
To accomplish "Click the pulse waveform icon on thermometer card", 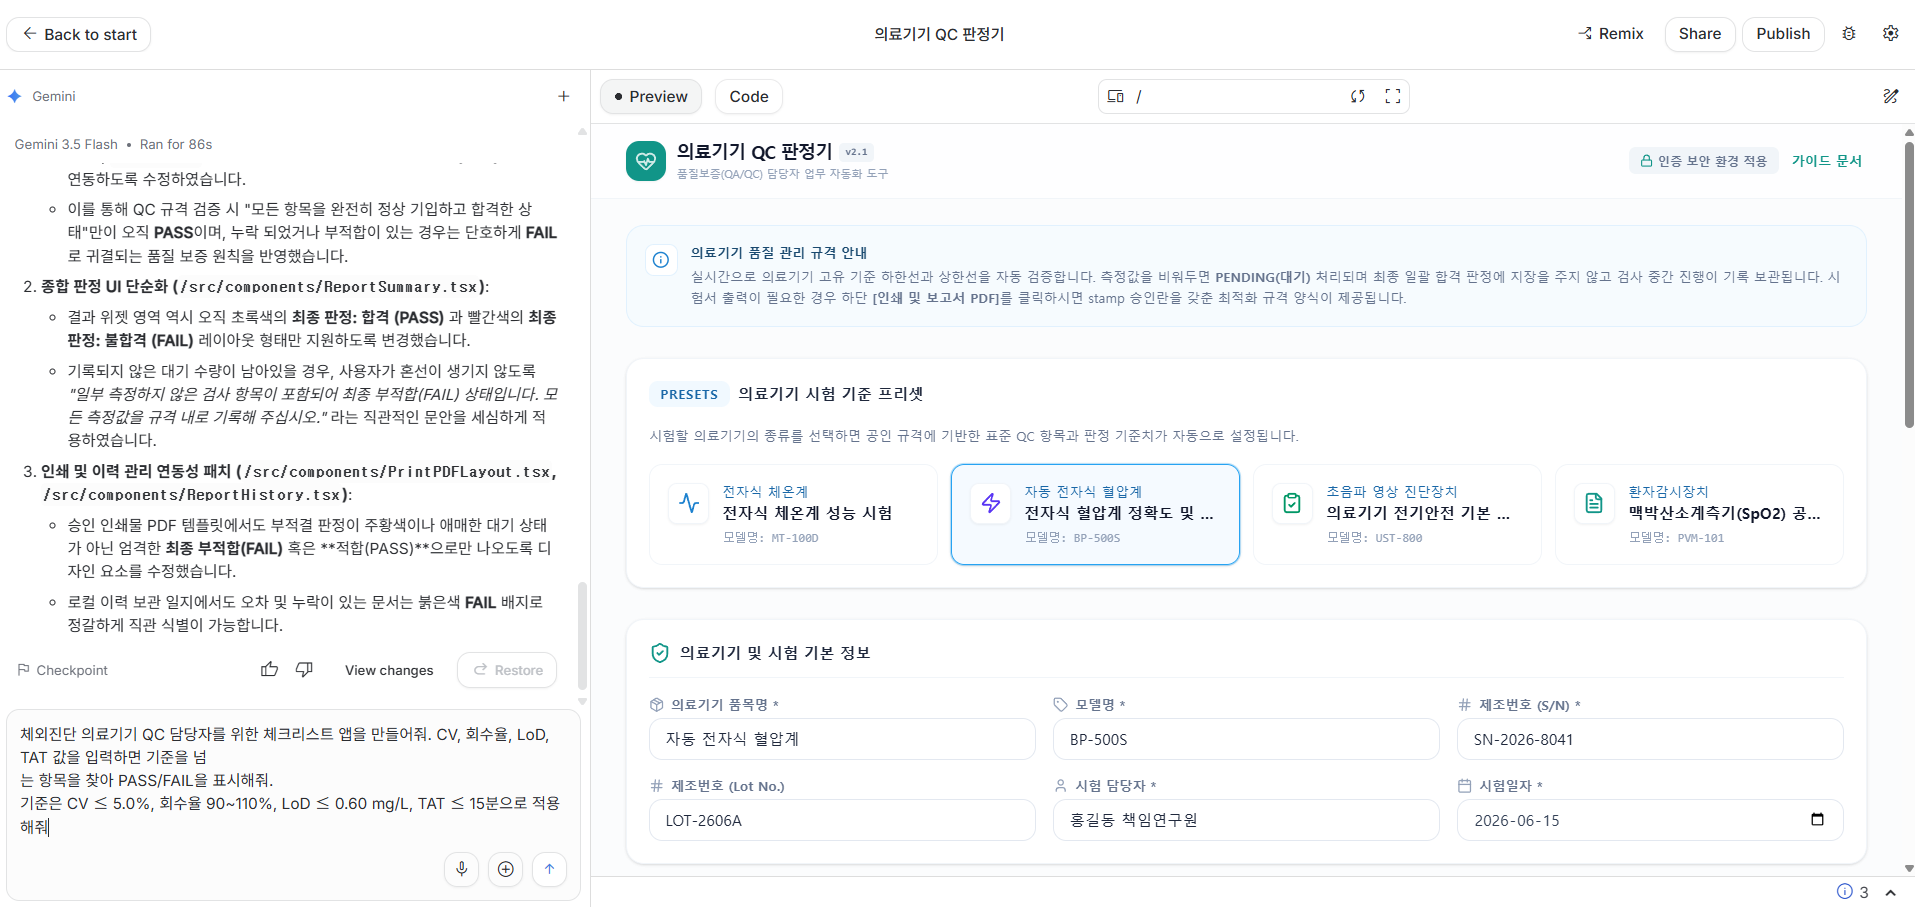I will coord(689,503).
